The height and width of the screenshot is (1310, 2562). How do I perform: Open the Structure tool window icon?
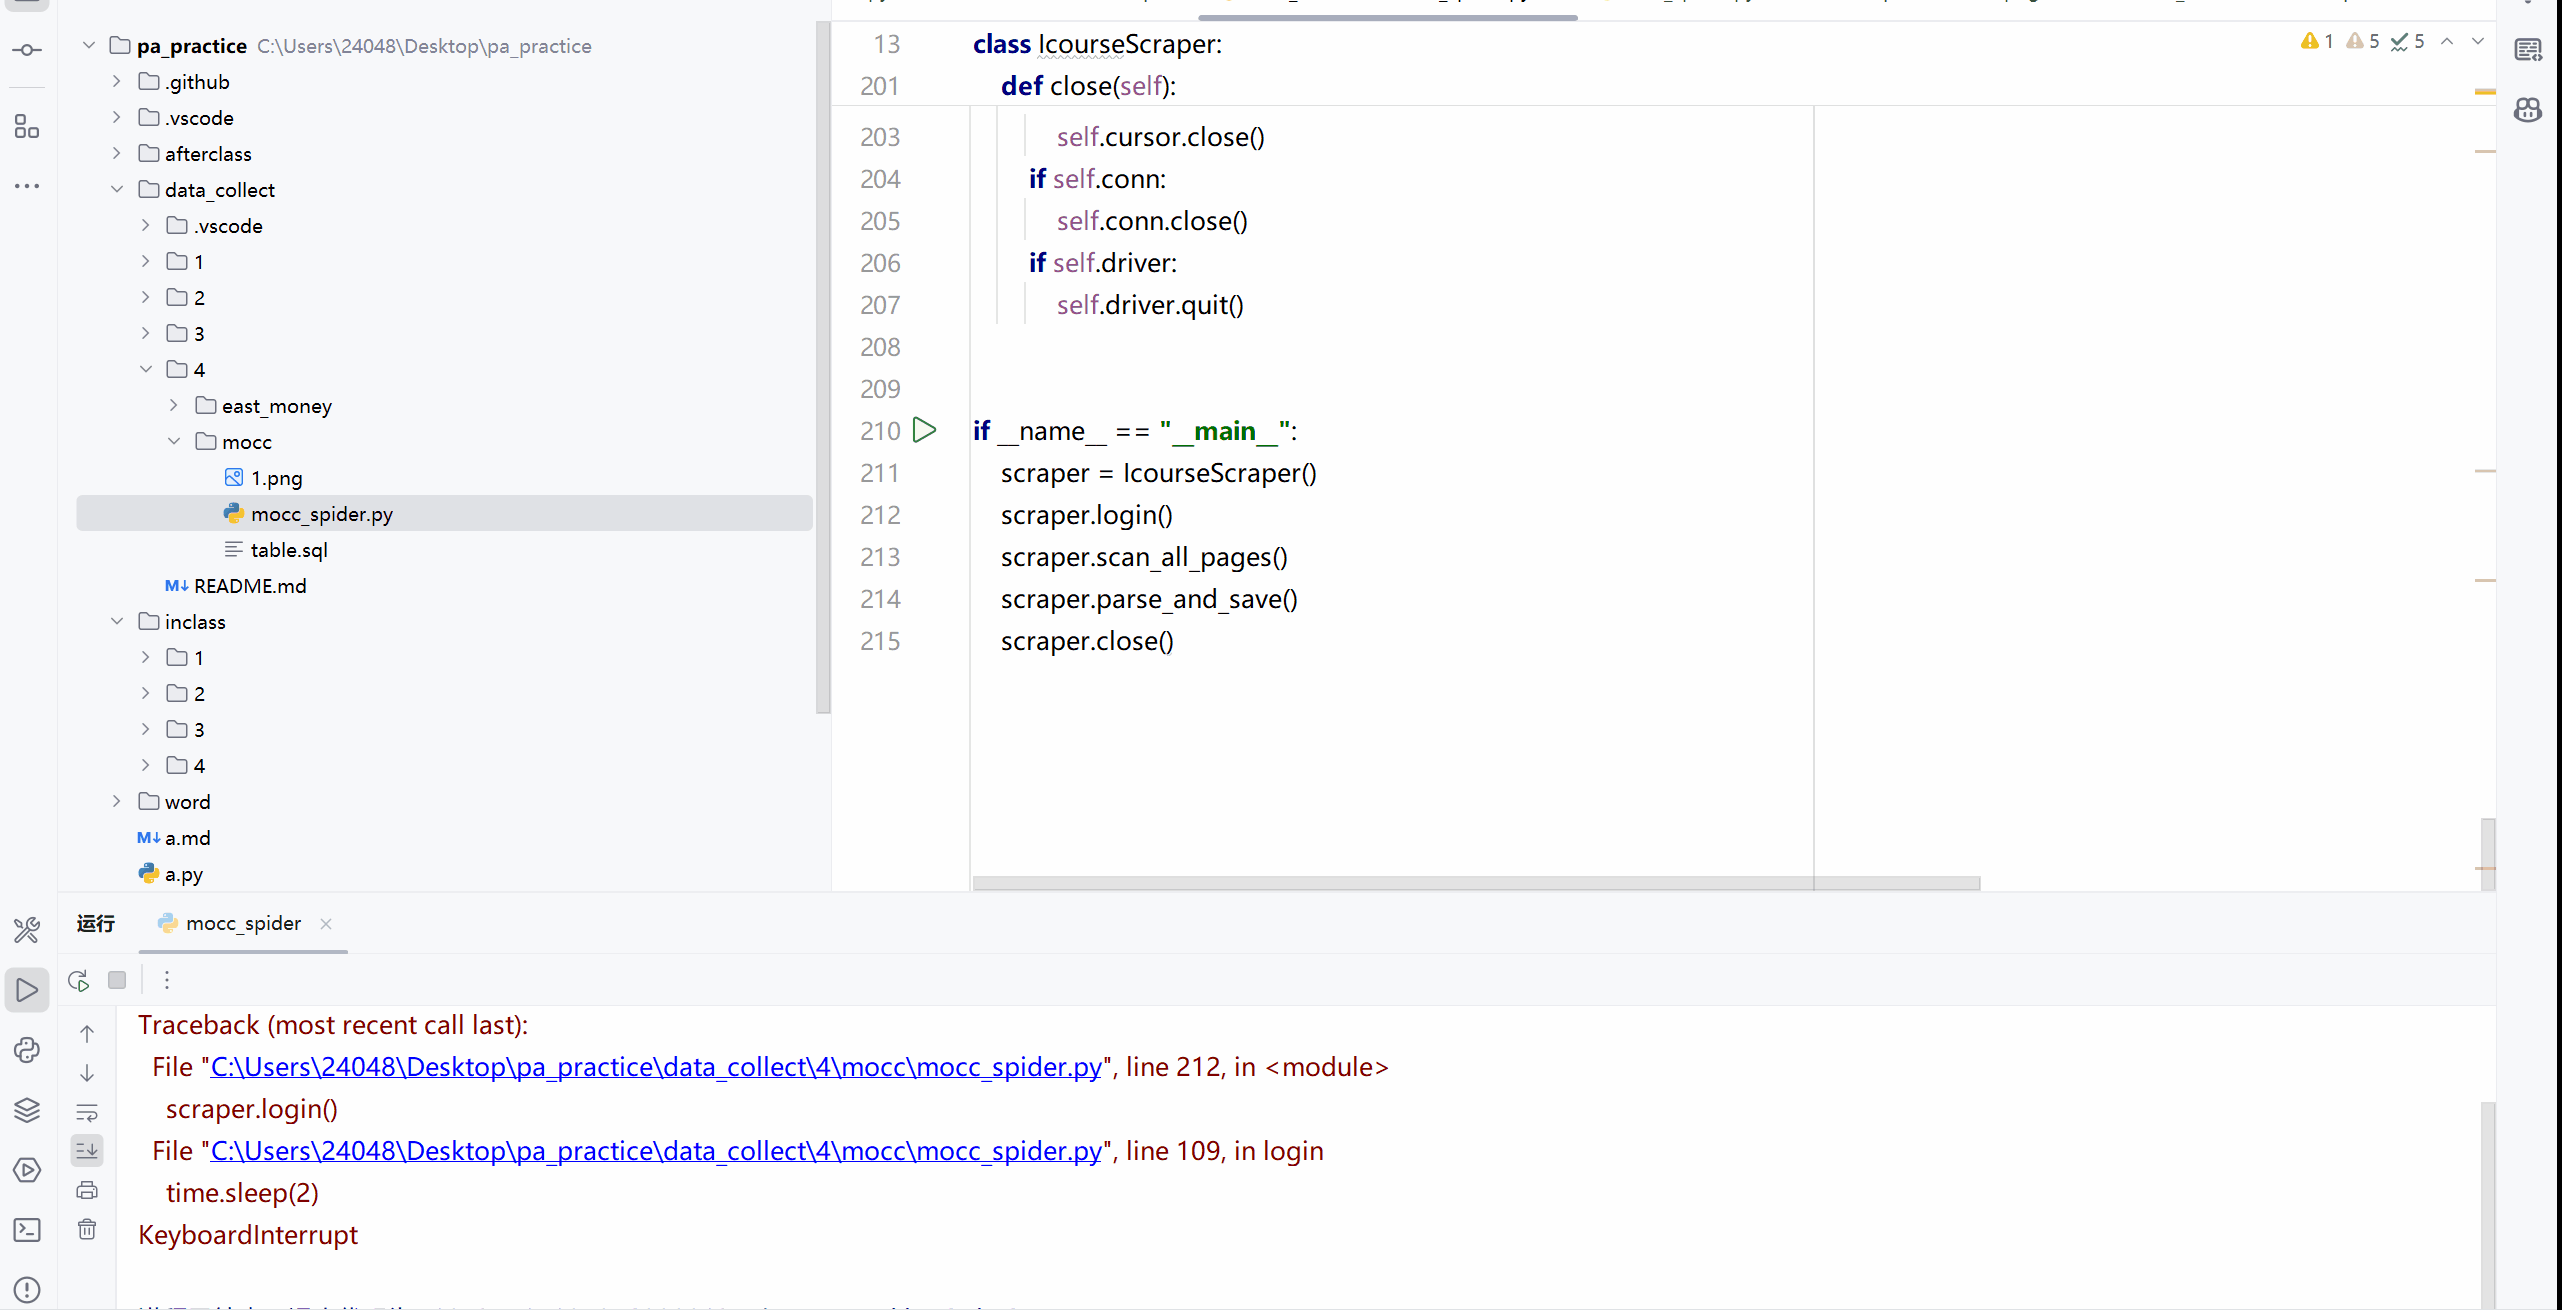click(x=27, y=127)
